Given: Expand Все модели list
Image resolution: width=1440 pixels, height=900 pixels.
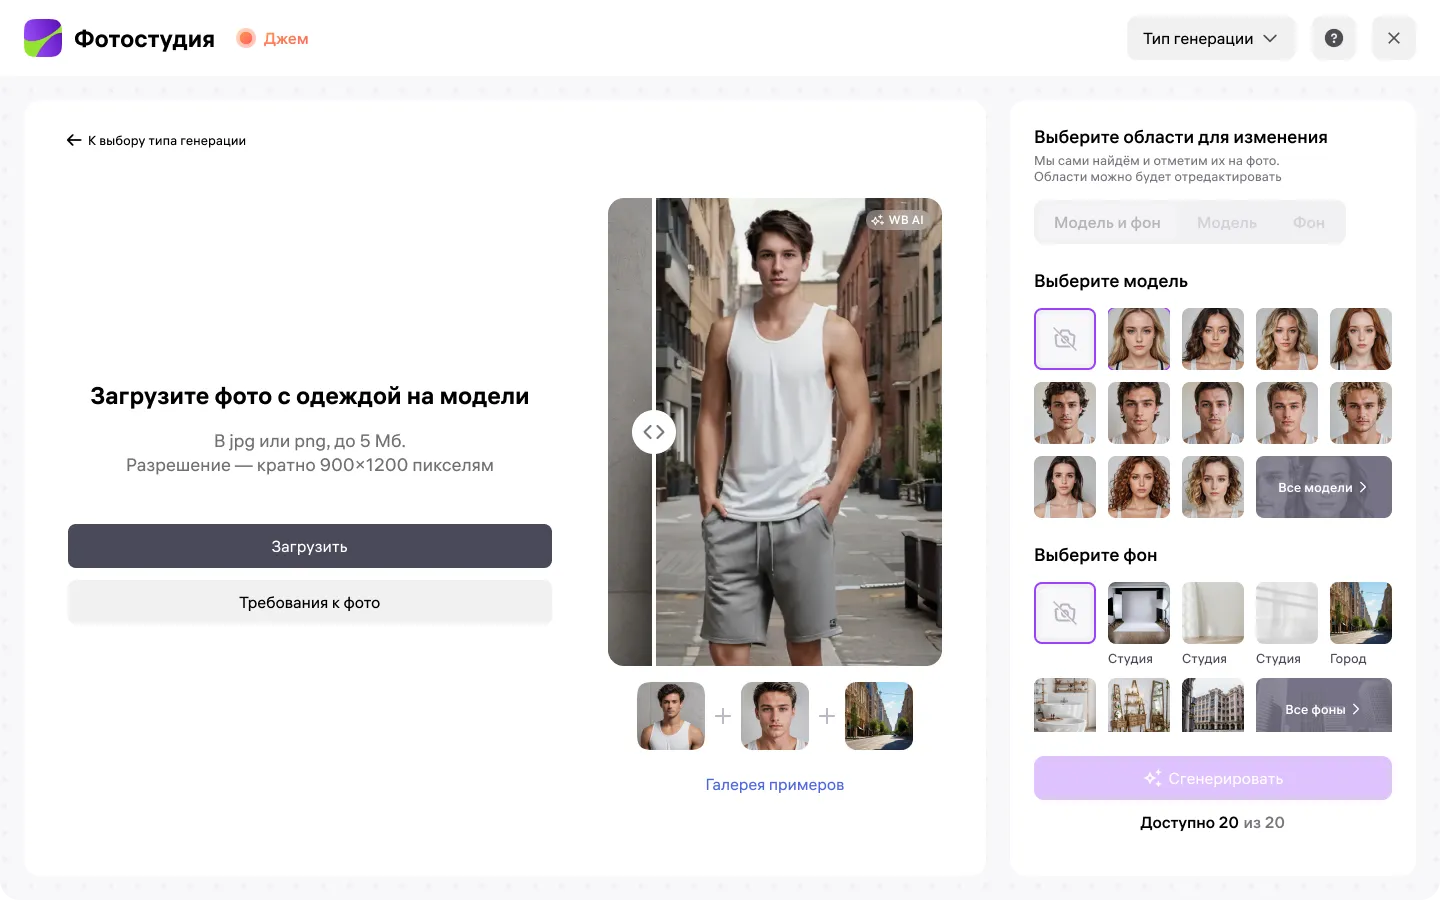Looking at the screenshot, I should click(x=1323, y=487).
